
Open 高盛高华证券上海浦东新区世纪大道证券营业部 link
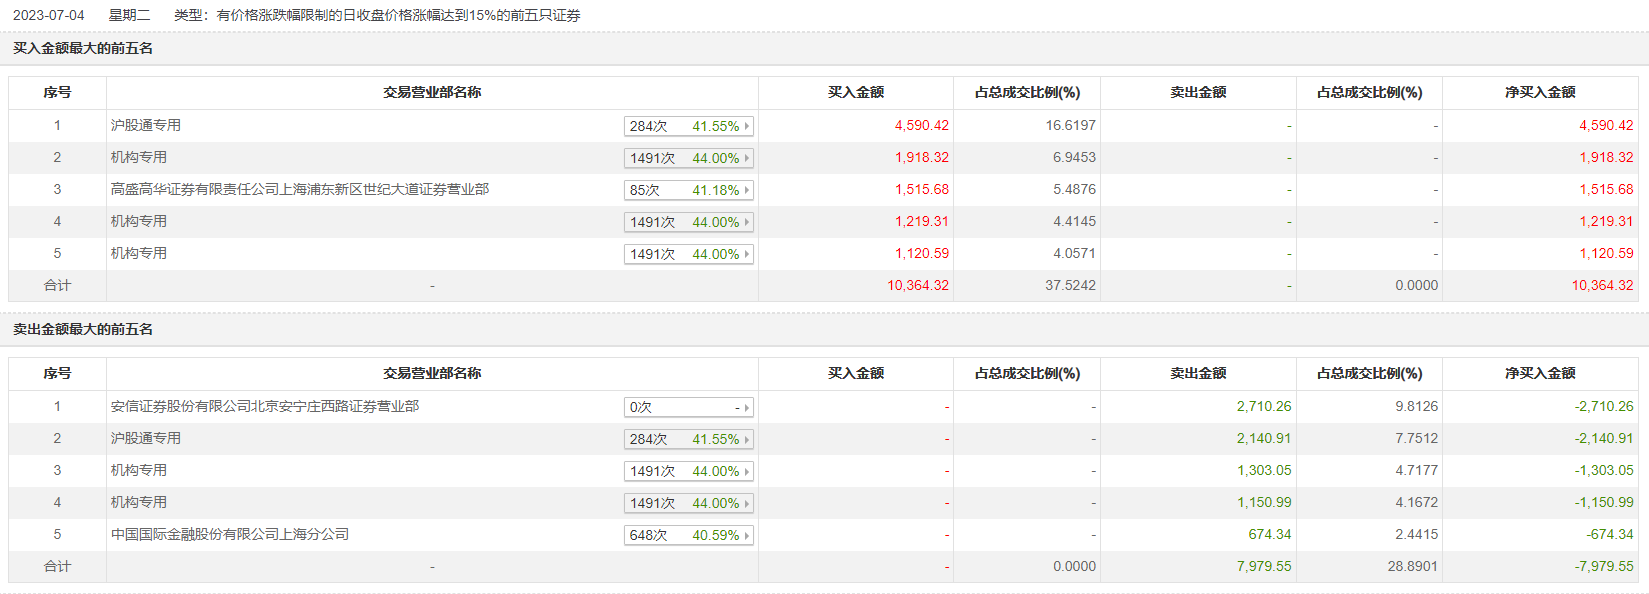[x=300, y=189]
